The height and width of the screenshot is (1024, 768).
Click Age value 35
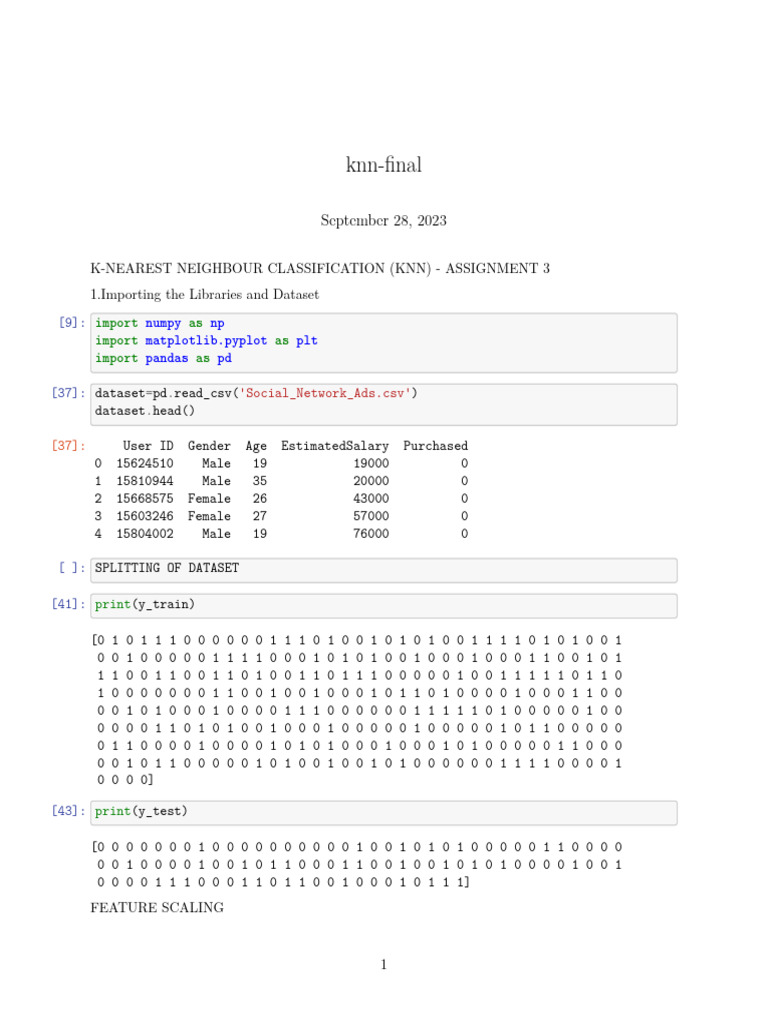pos(260,481)
